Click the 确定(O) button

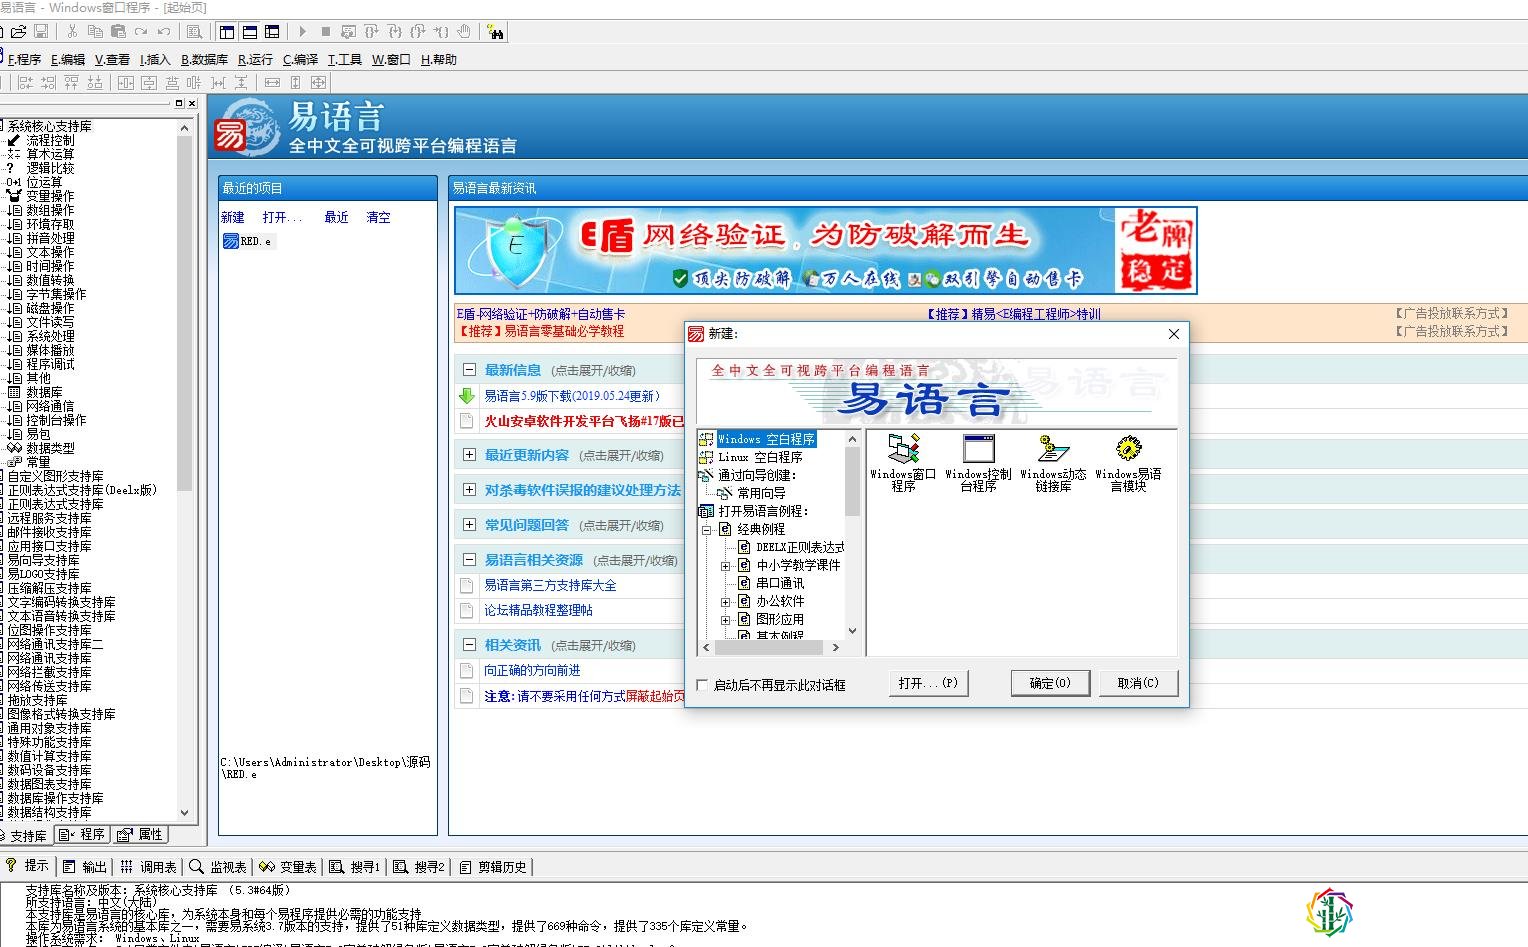click(1050, 683)
